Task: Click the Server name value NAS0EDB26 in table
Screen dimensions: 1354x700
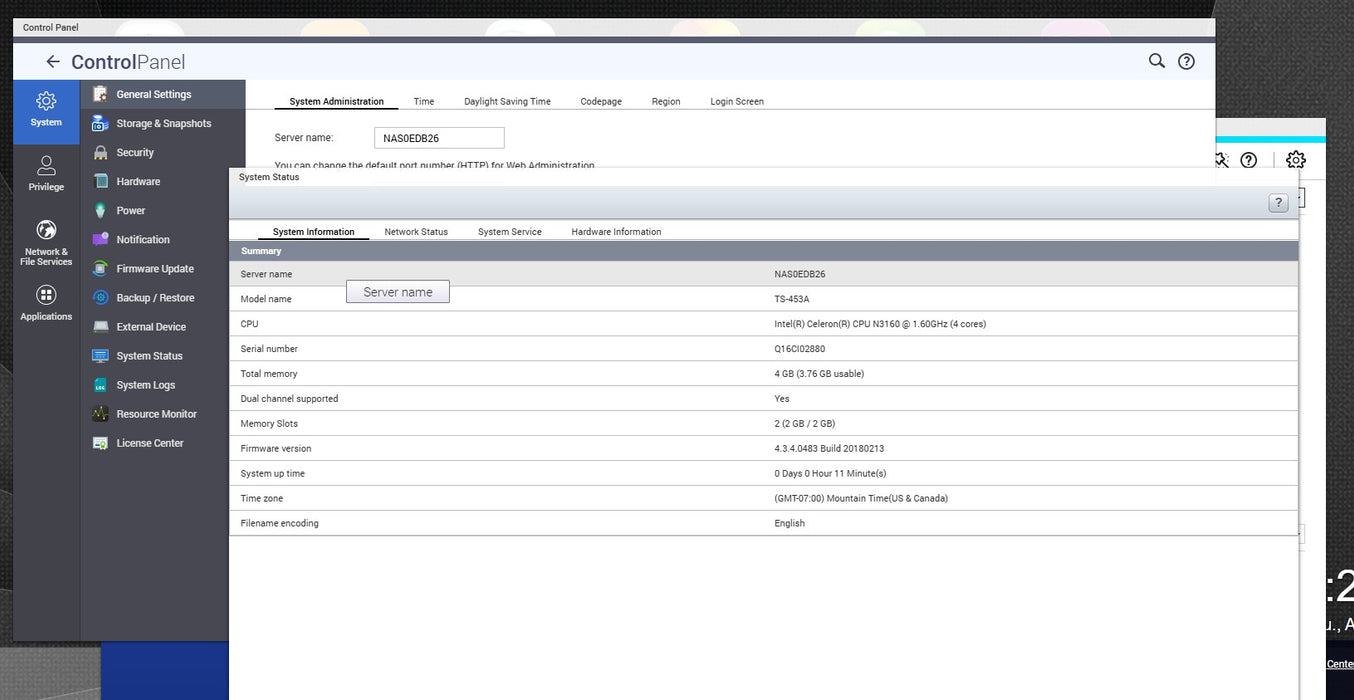Action: [800, 274]
